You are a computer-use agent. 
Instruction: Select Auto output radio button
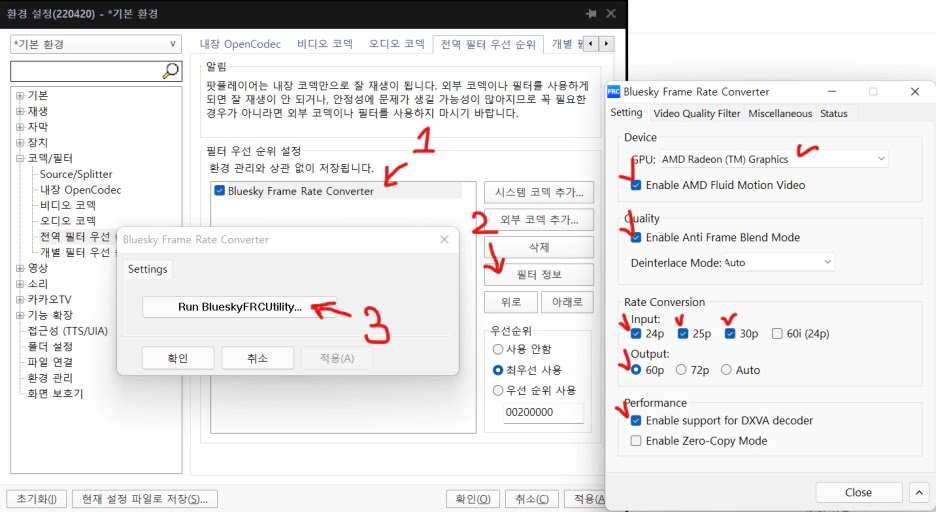pyautogui.click(x=726, y=370)
